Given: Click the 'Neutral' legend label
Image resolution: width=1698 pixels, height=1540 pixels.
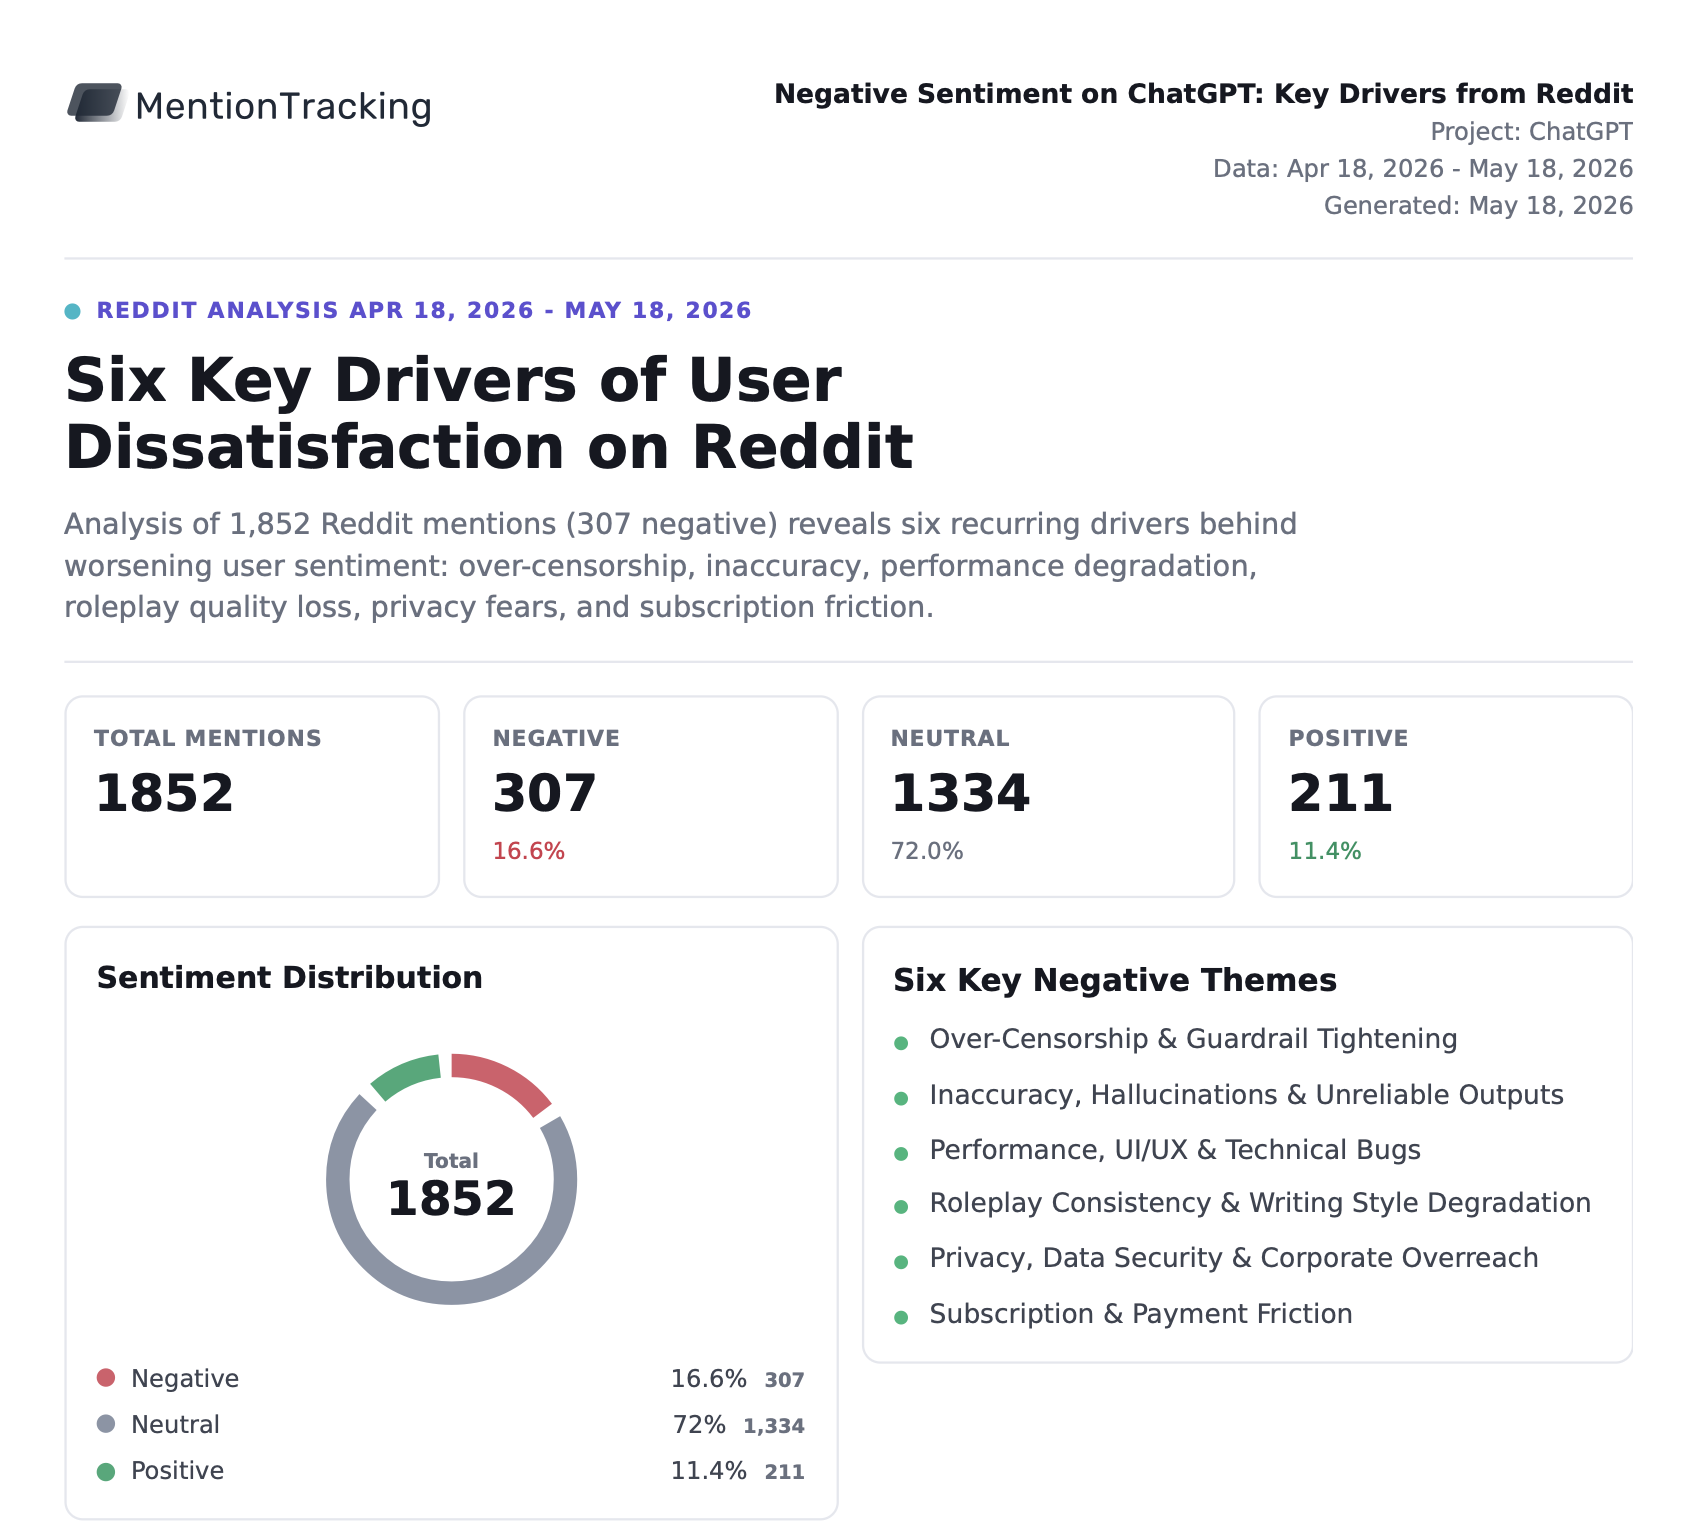Looking at the screenshot, I should 175,1425.
